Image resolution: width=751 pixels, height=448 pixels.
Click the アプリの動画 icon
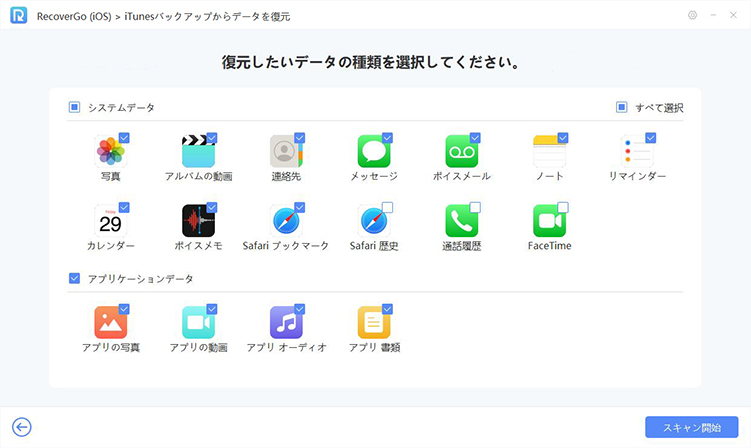[198, 322]
